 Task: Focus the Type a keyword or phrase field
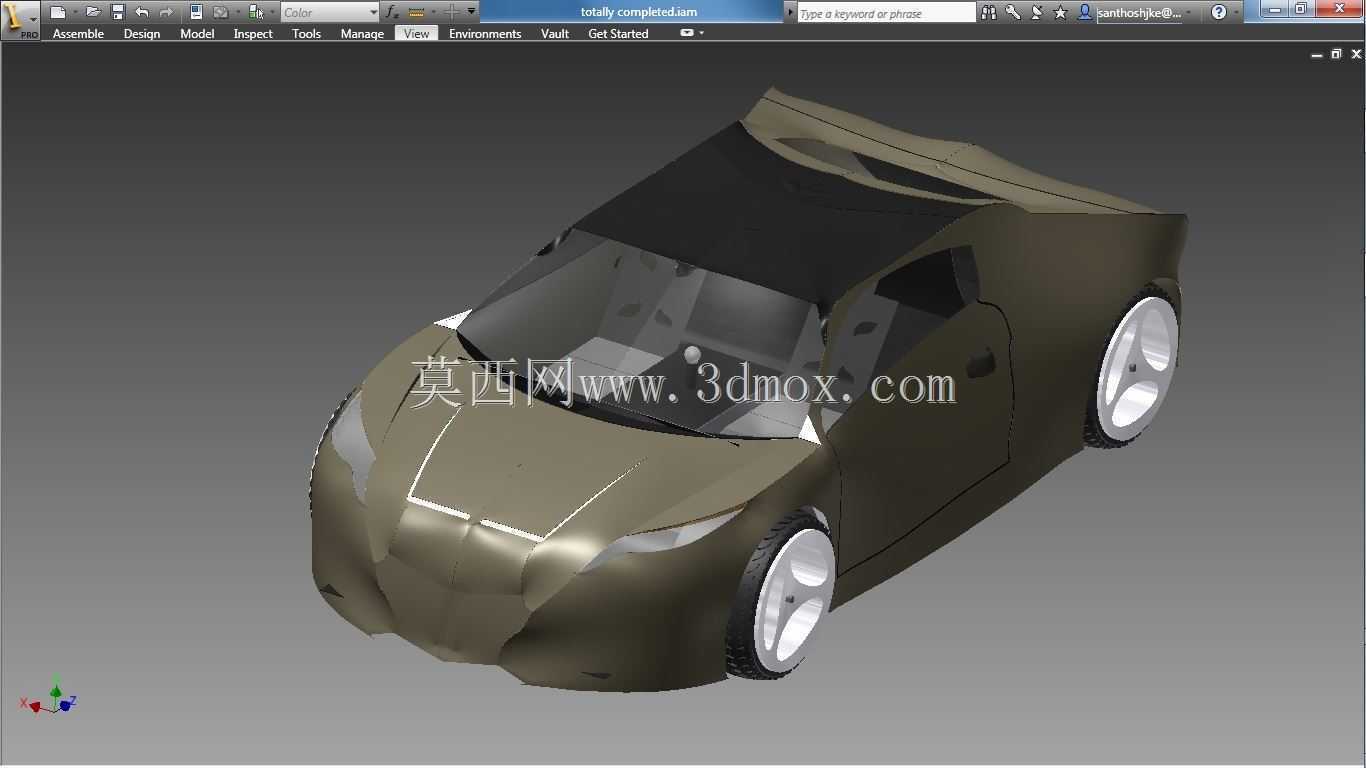click(x=886, y=13)
